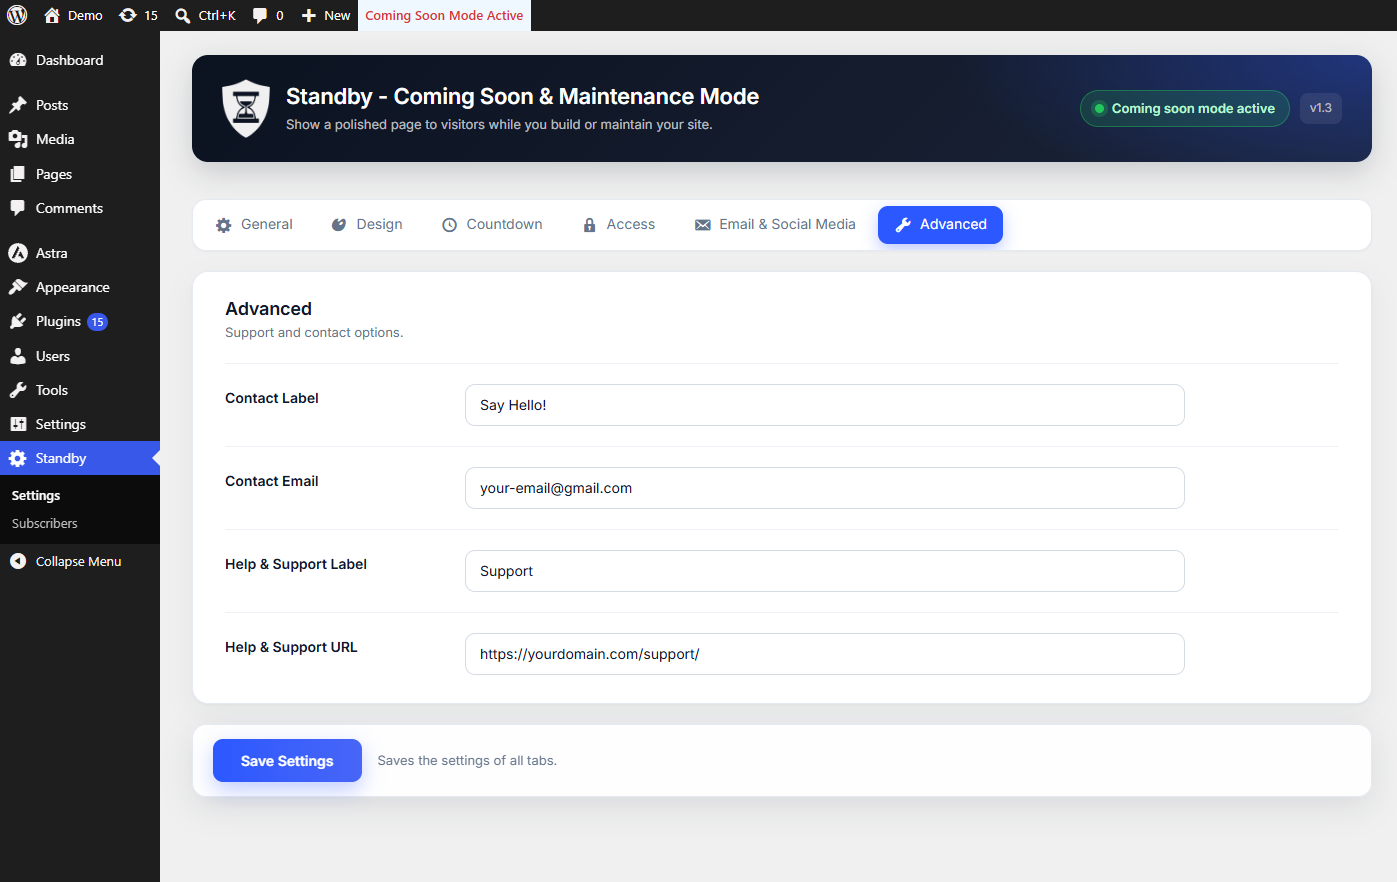The image size is (1397, 882).
Task: Click the Help & Support URL field
Action: [x=825, y=654]
